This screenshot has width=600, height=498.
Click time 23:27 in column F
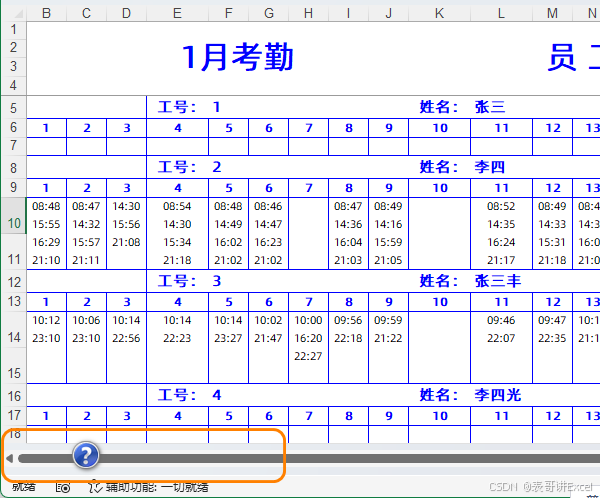pos(228,338)
